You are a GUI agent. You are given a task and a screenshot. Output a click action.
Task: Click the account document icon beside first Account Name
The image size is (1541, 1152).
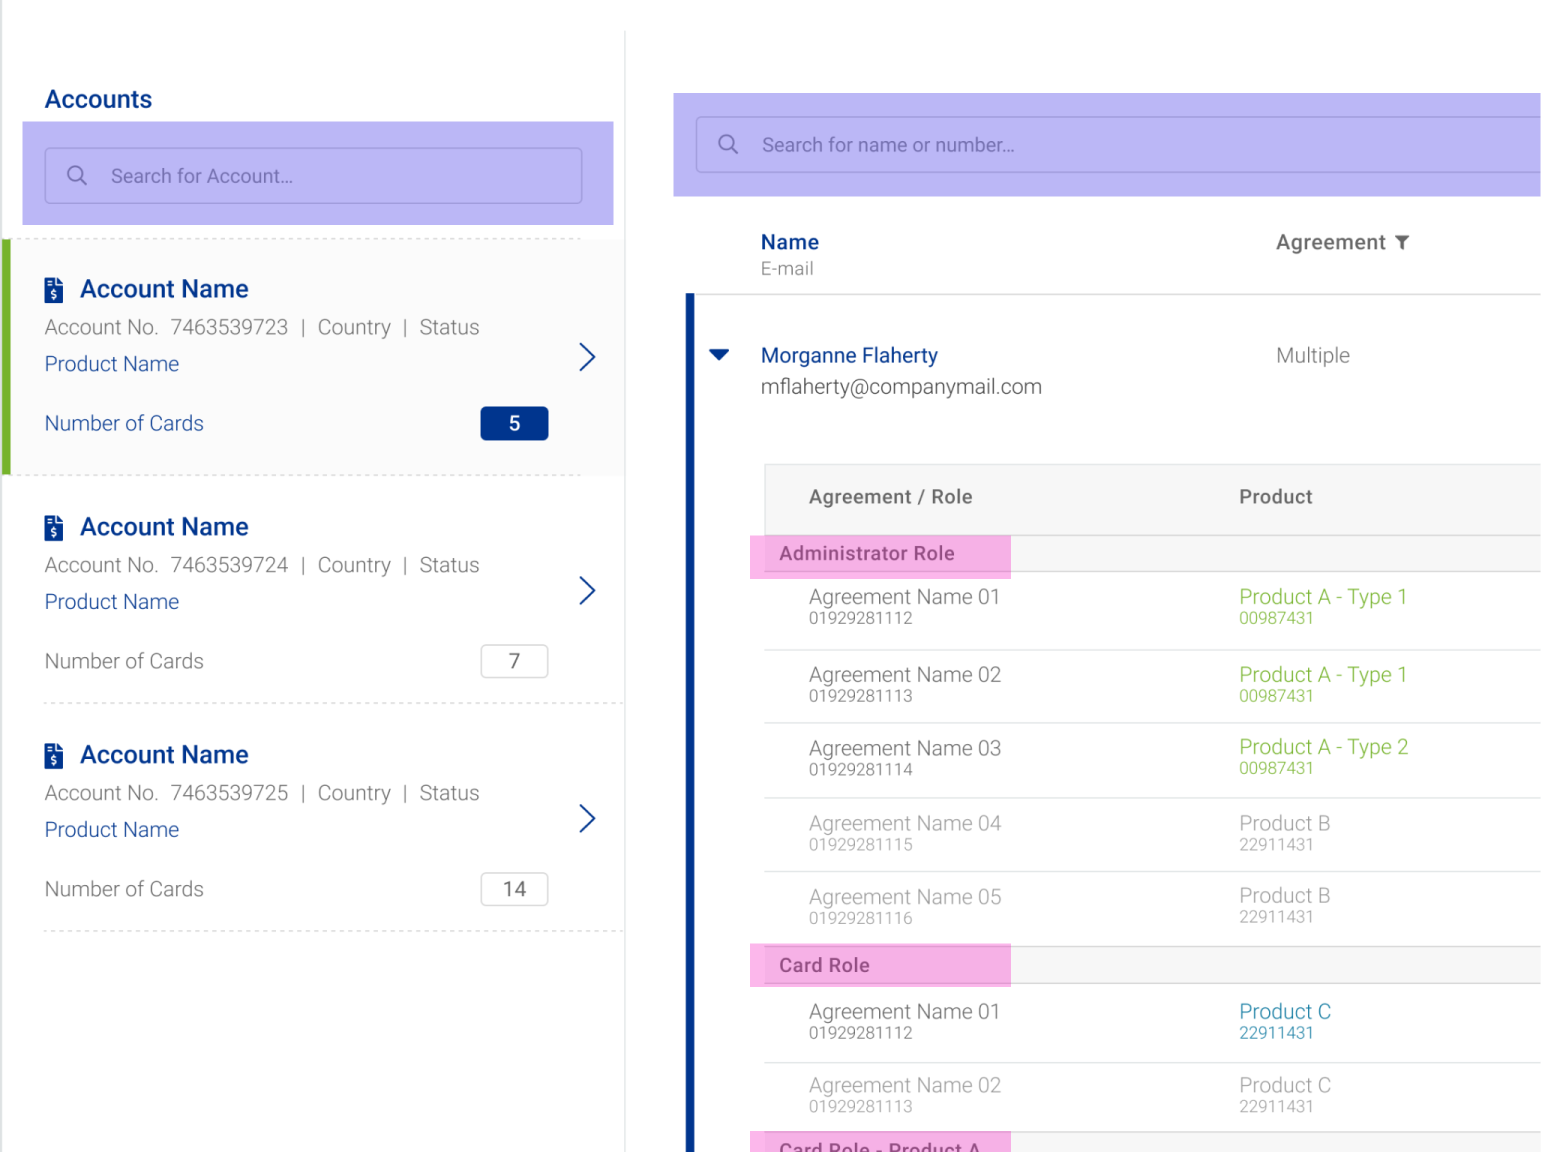point(53,290)
